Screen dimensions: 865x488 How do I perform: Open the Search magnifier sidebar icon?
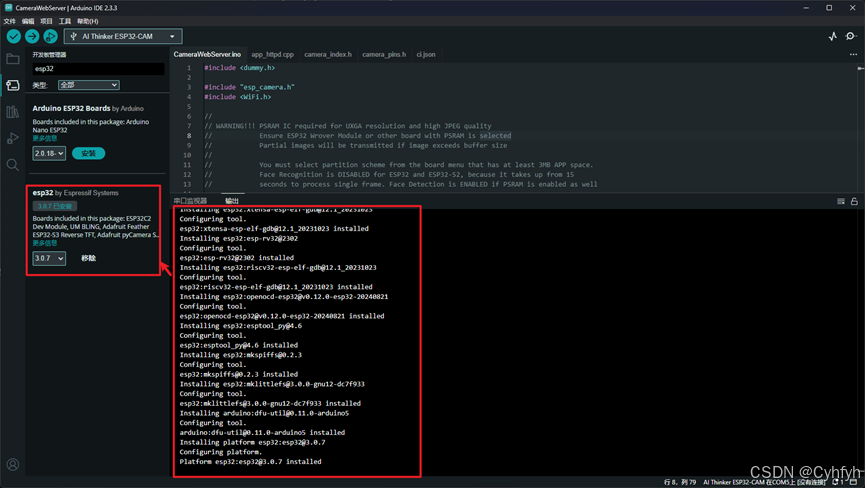click(13, 165)
